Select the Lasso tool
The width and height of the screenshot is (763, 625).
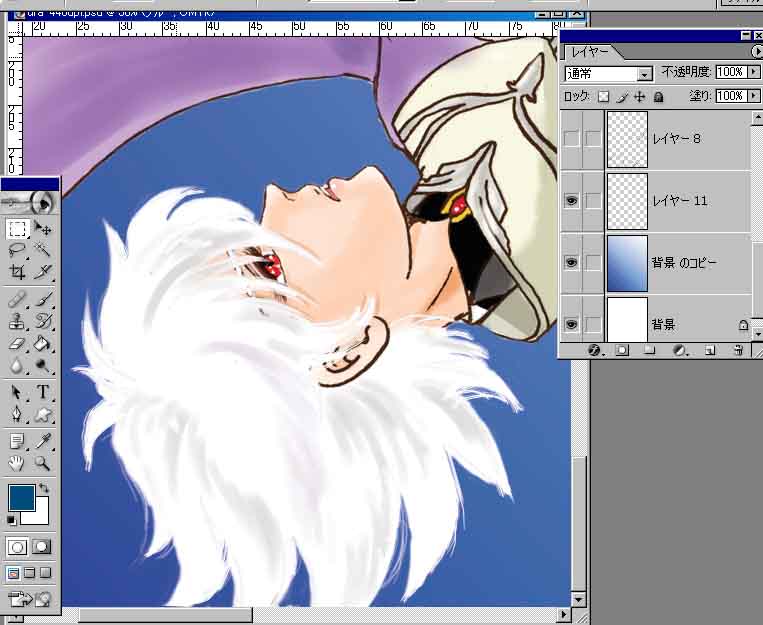point(17,250)
